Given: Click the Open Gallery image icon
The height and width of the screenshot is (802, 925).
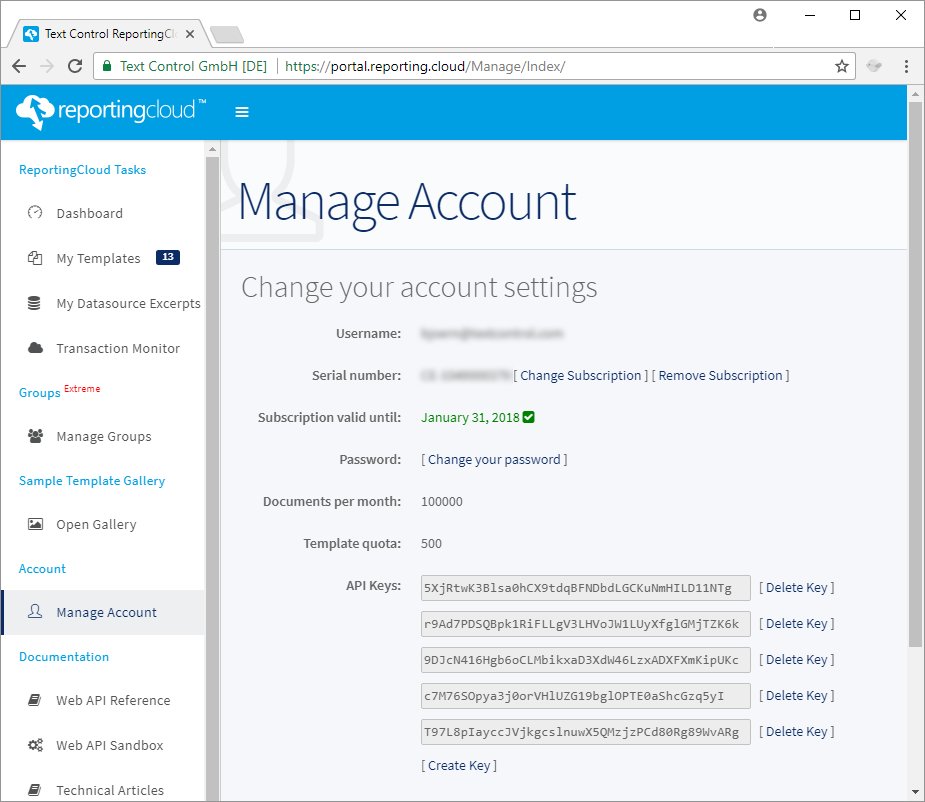Looking at the screenshot, I should (35, 523).
